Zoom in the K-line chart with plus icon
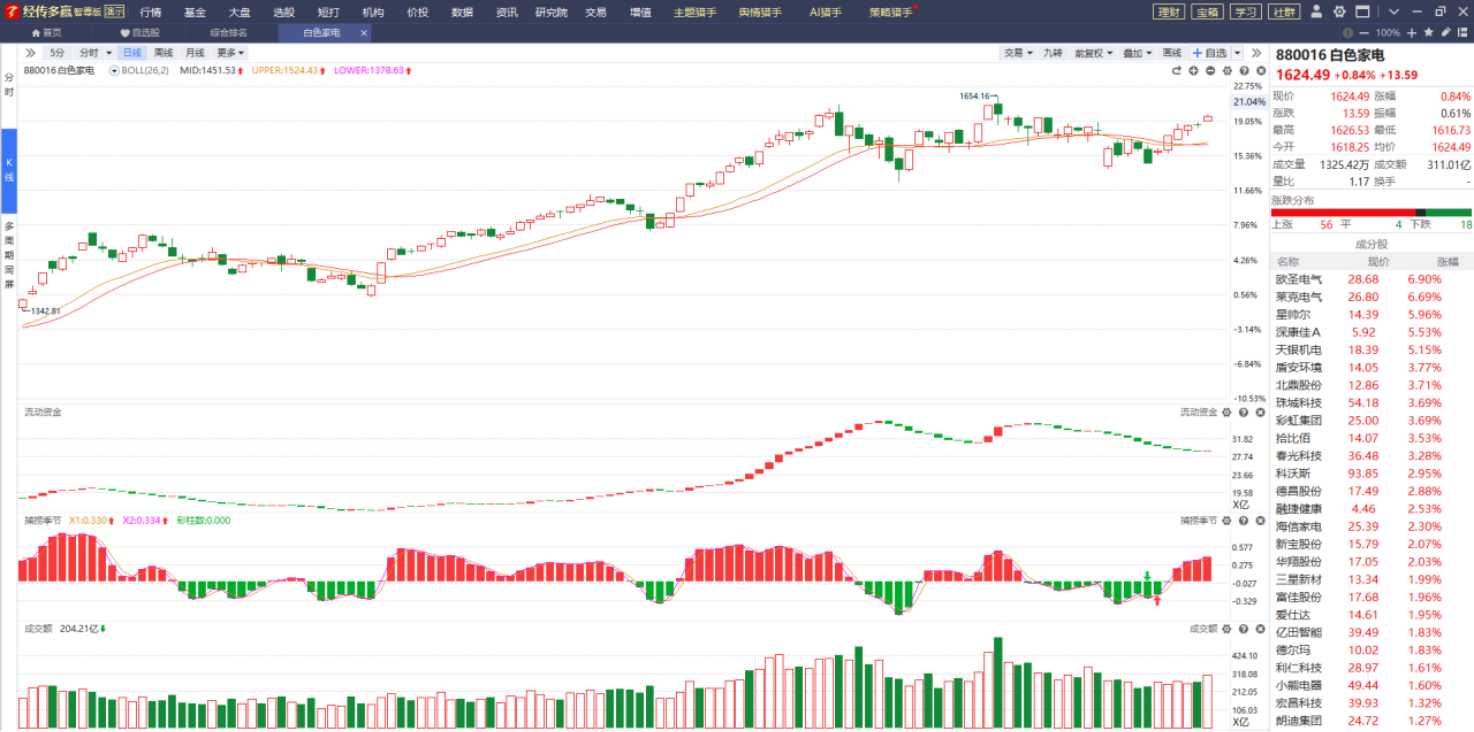This screenshot has width=1474, height=732. click(1193, 71)
